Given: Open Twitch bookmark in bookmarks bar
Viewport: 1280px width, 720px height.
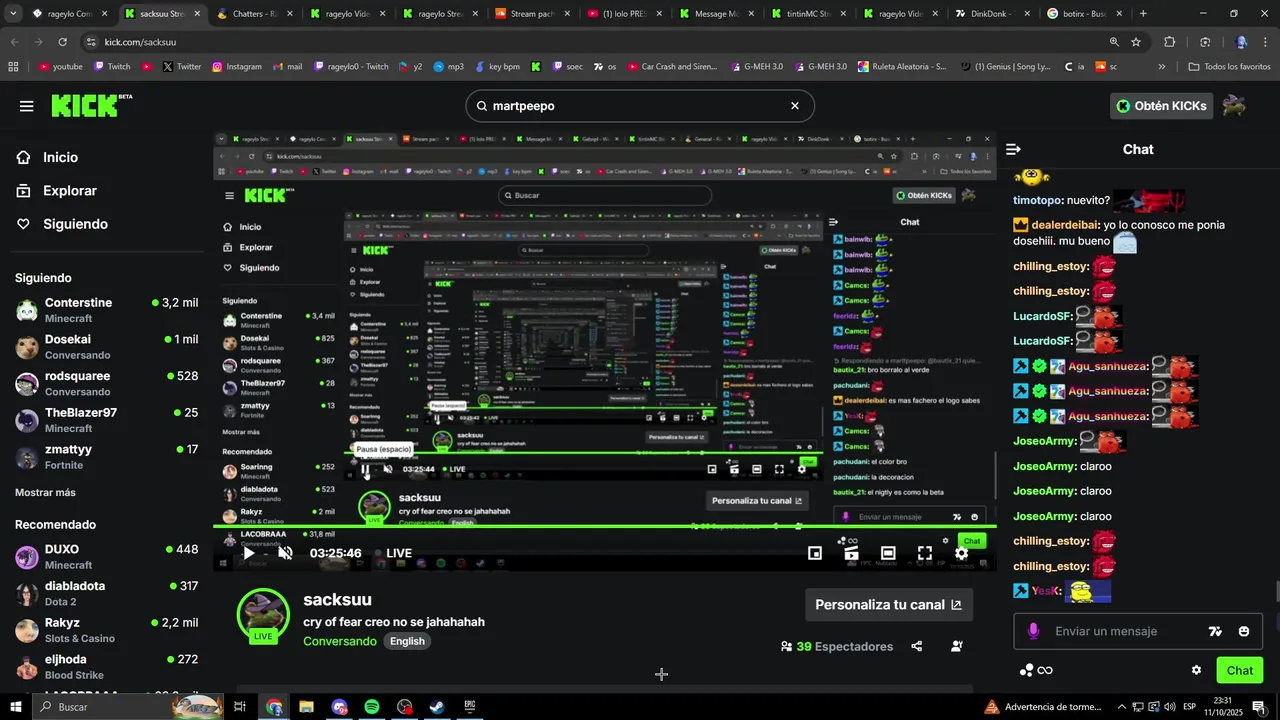Looking at the screenshot, I should 112,67.
